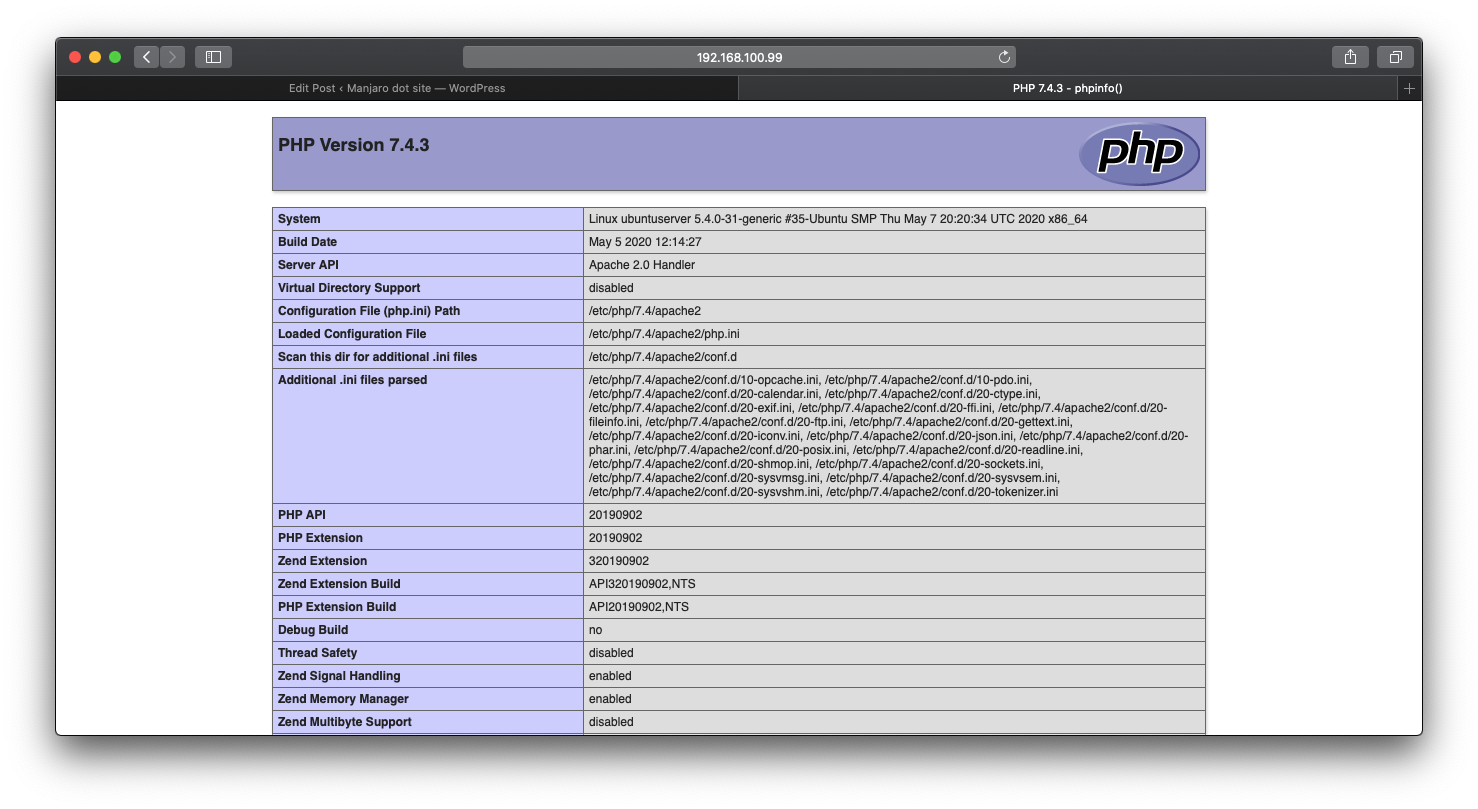Click the PHP Extension label
The image size is (1478, 809).
pyautogui.click(x=320, y=538)
